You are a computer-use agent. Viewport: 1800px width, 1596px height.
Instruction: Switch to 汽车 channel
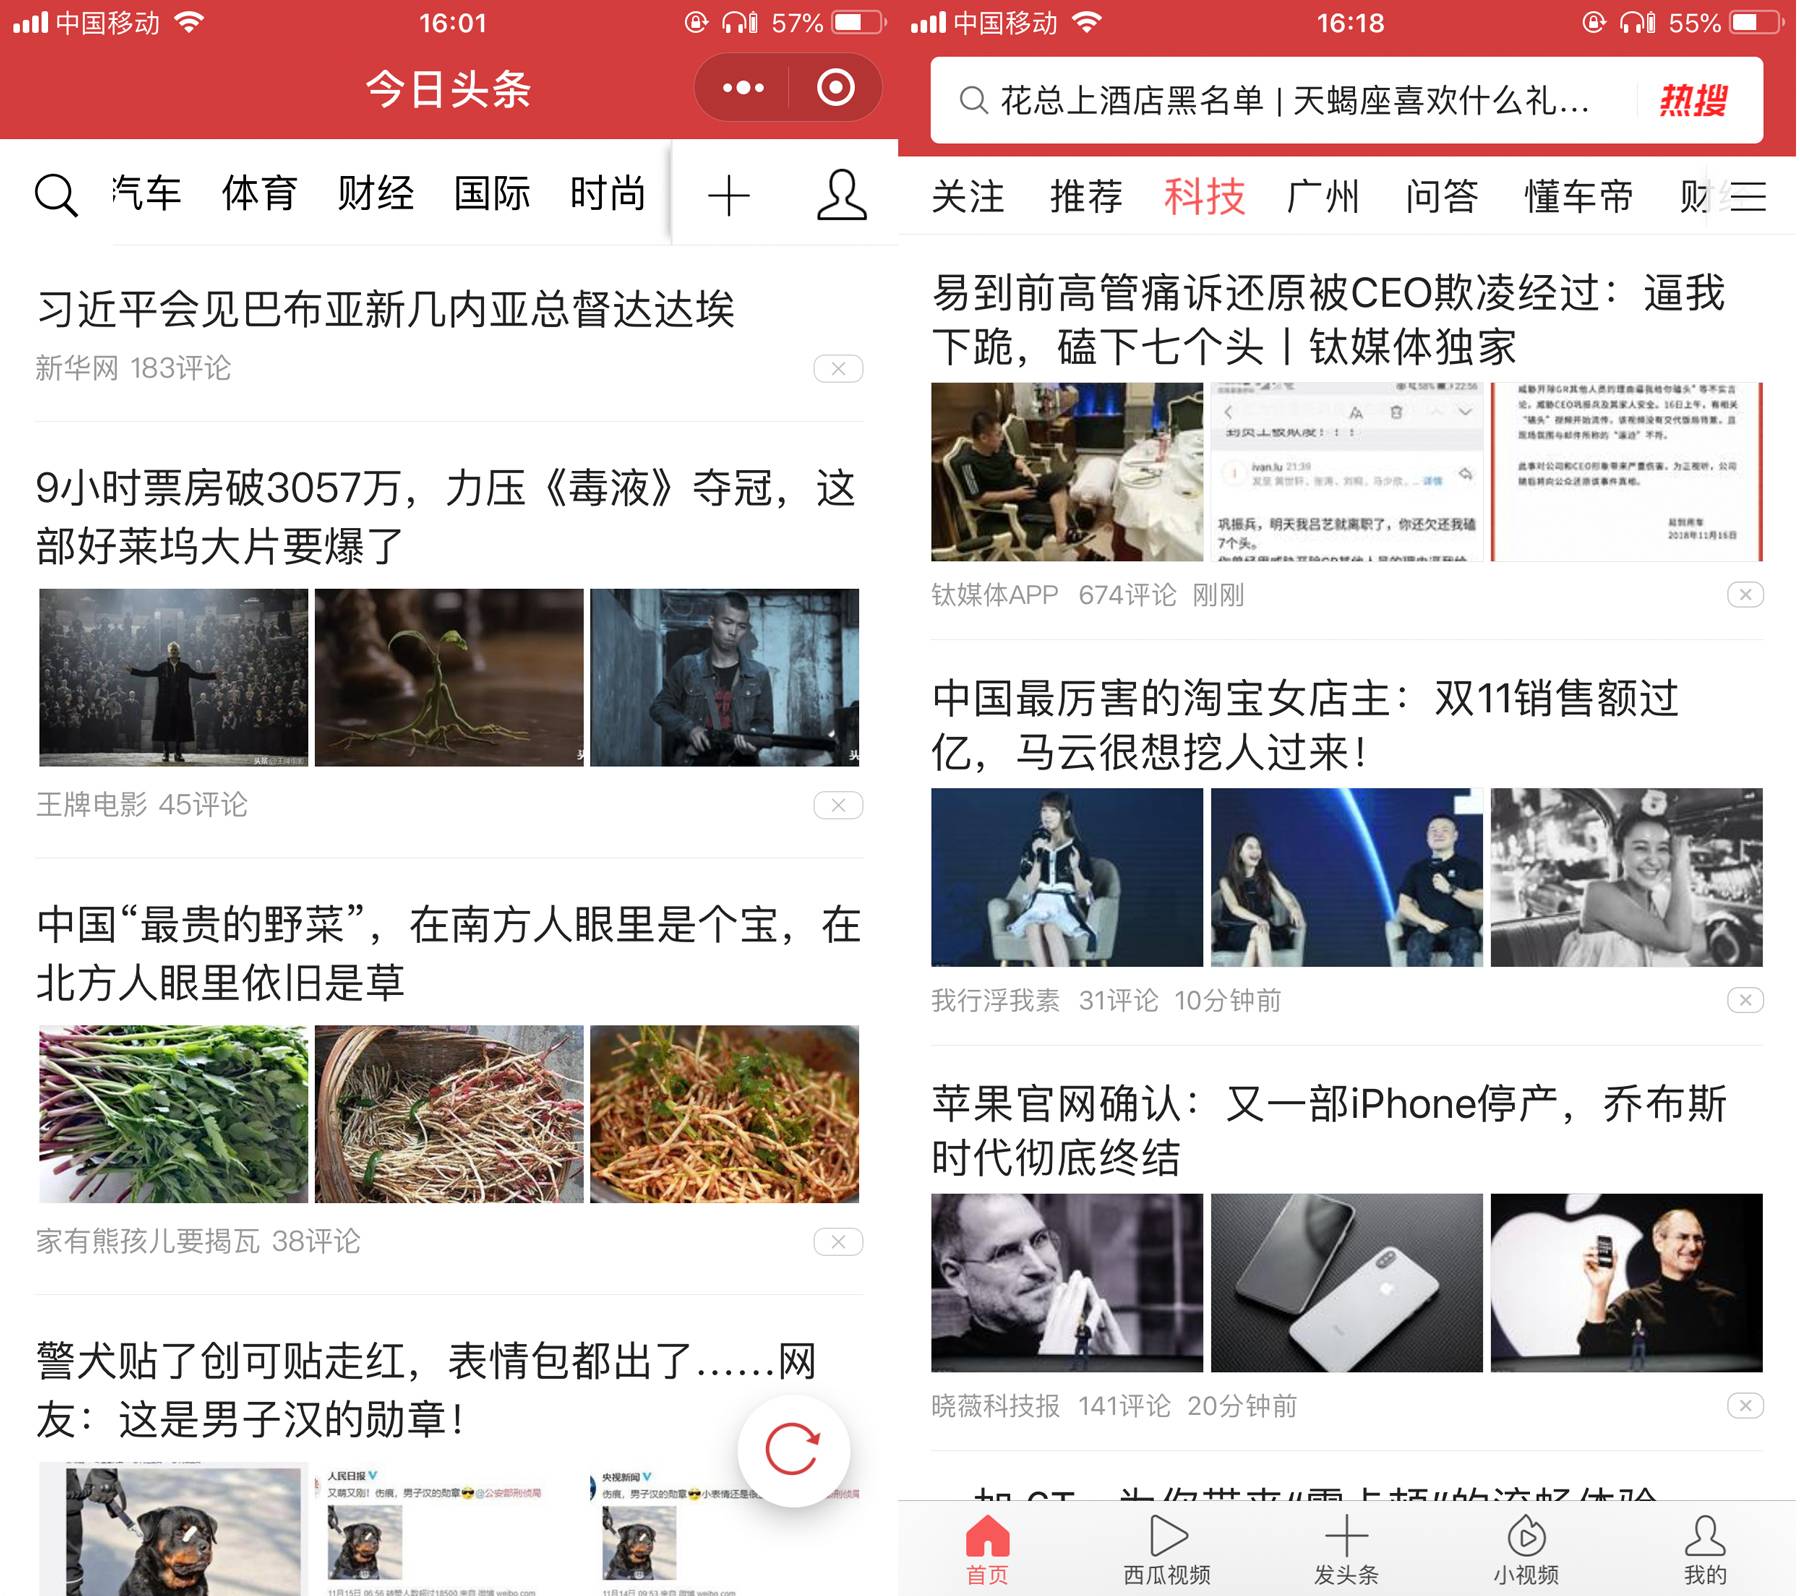point(147,194)
